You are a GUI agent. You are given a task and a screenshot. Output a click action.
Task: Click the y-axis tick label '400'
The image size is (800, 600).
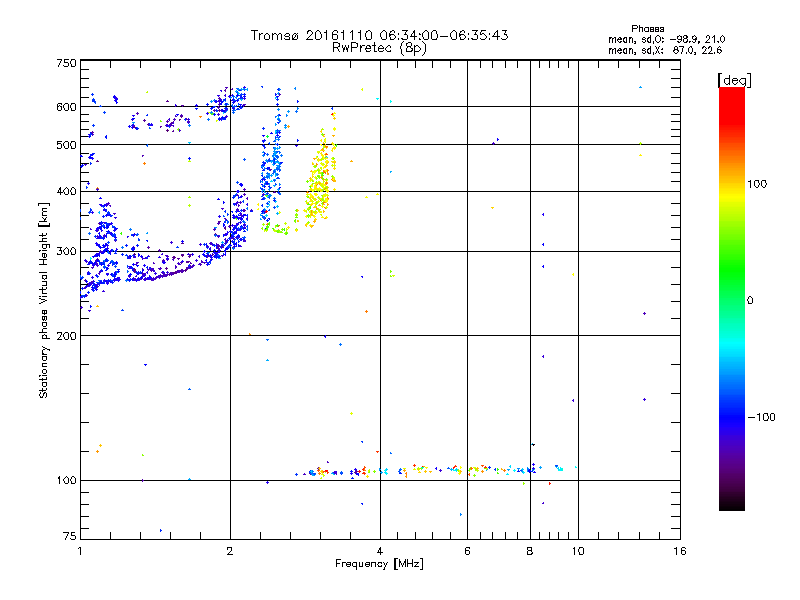tap(67, 192)
